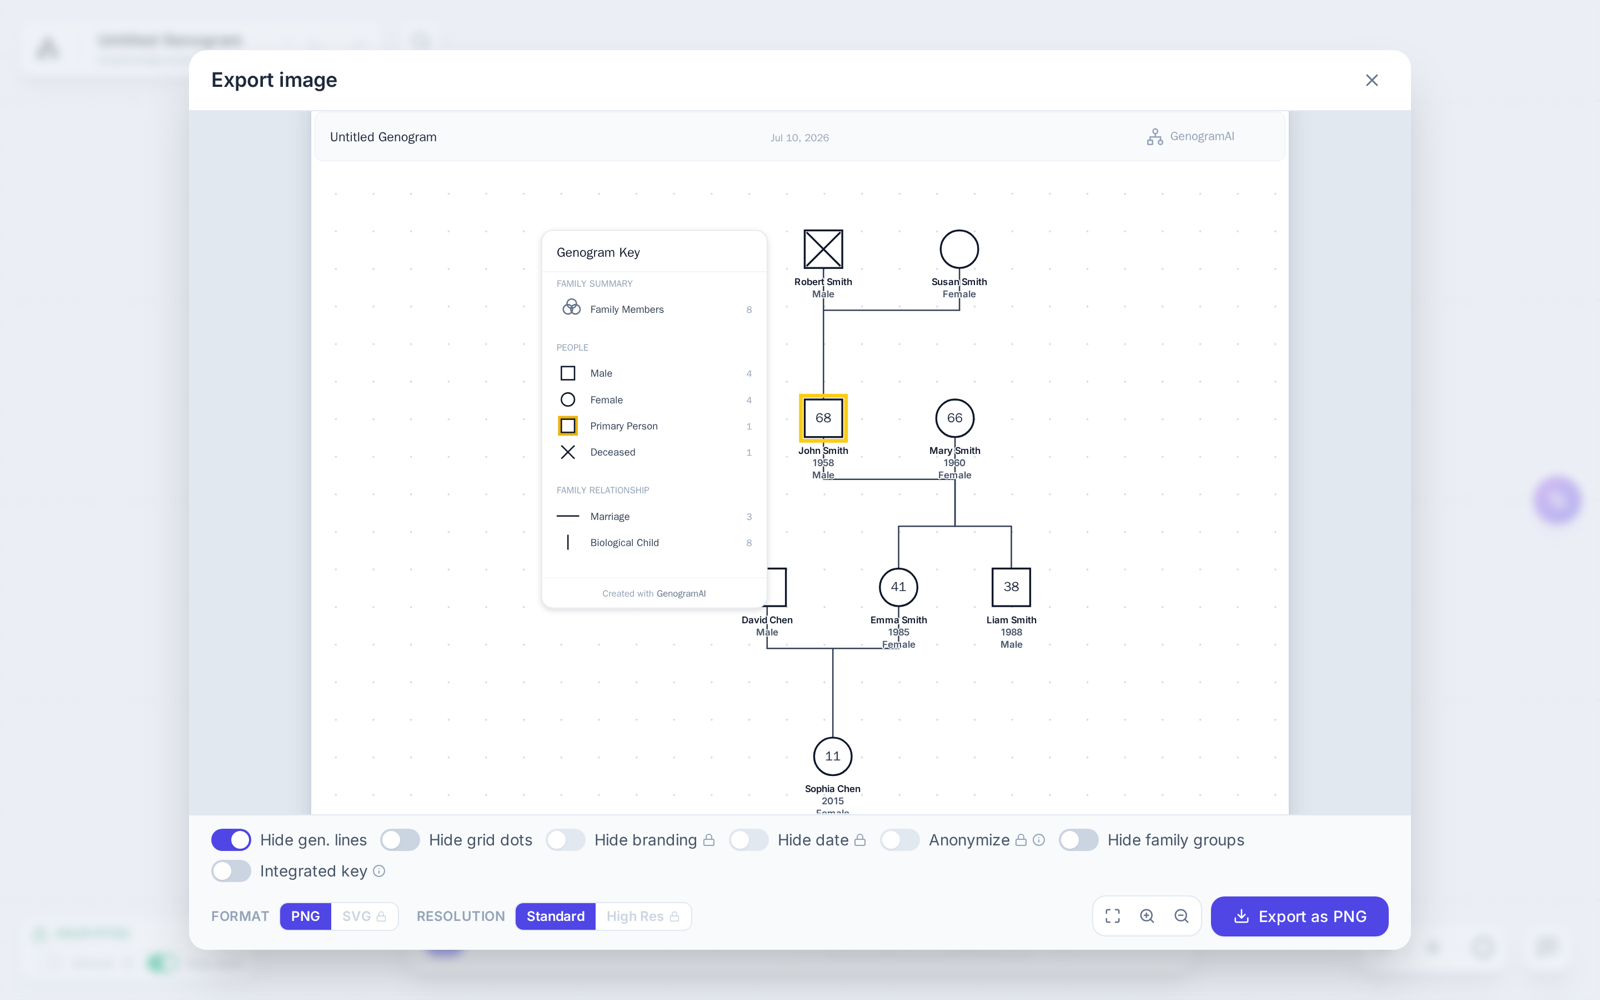Toggle Hide date switch

point(749,840)
